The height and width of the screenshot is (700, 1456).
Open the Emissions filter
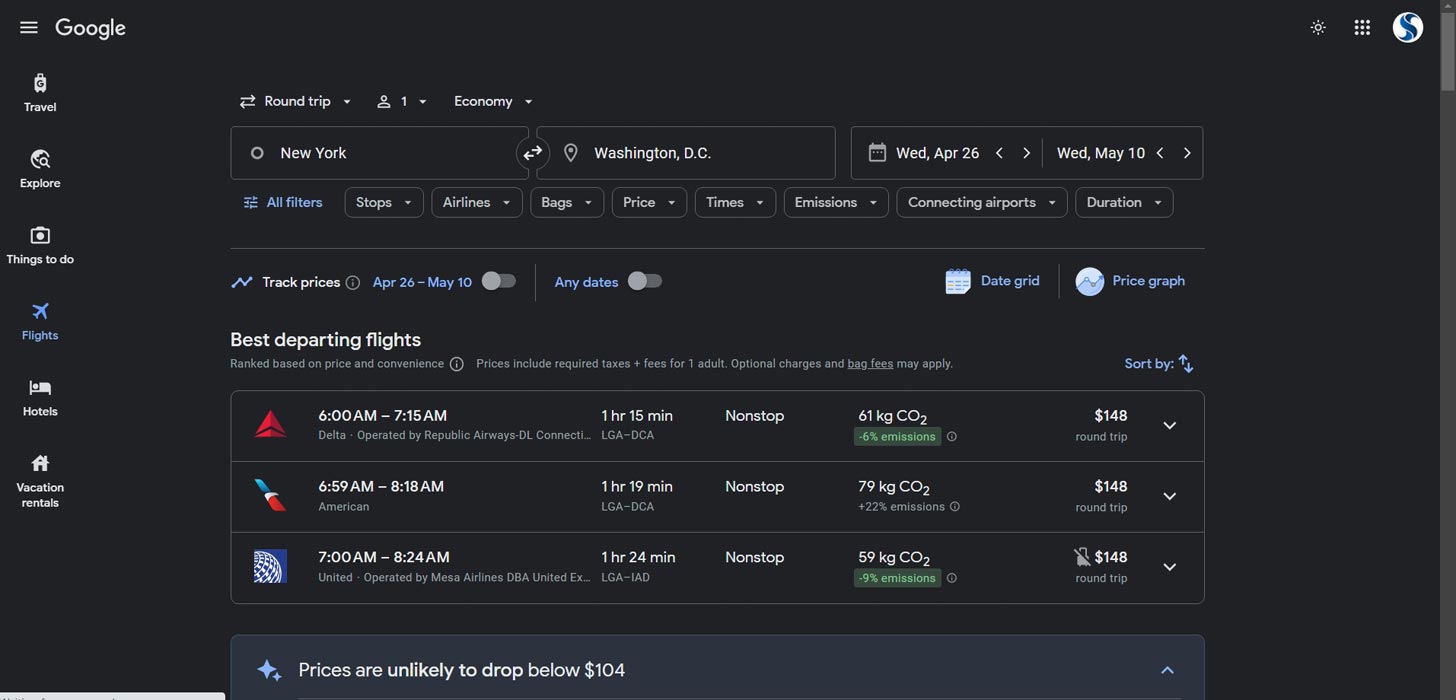click(x=836, y=202)
